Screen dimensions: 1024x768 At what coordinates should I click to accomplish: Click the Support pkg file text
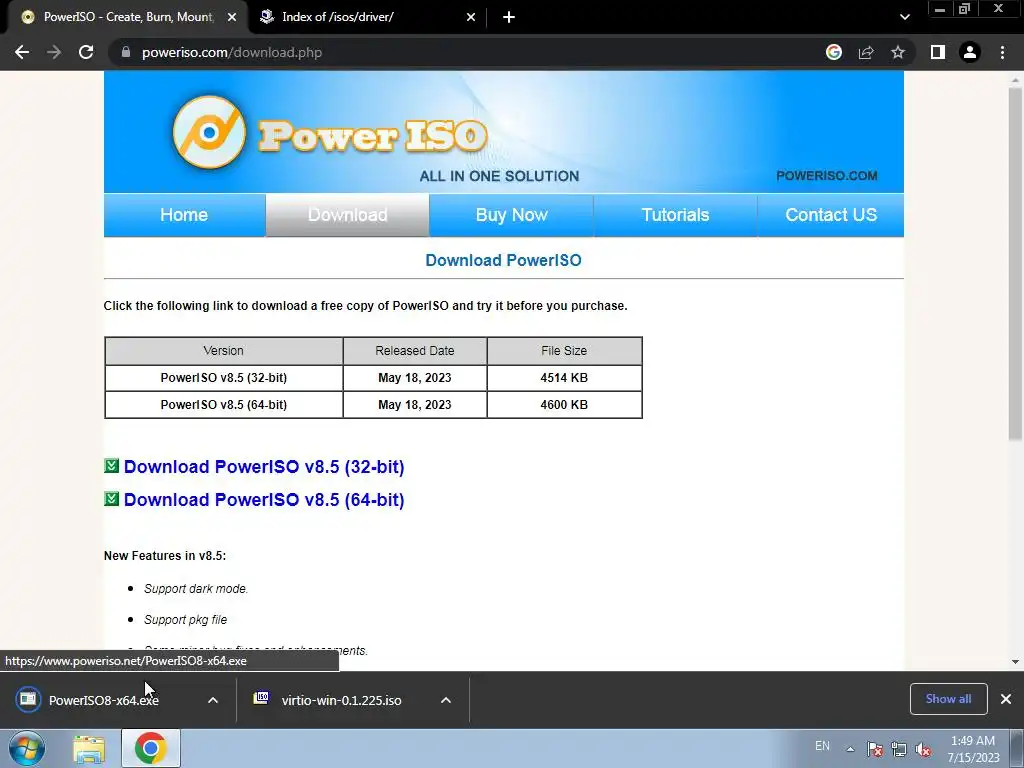point(185,620)
